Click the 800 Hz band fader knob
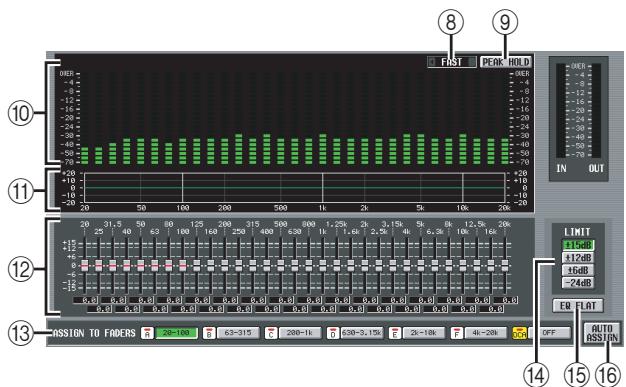Viewport: 626px width, 387px height. coord(309,266)
